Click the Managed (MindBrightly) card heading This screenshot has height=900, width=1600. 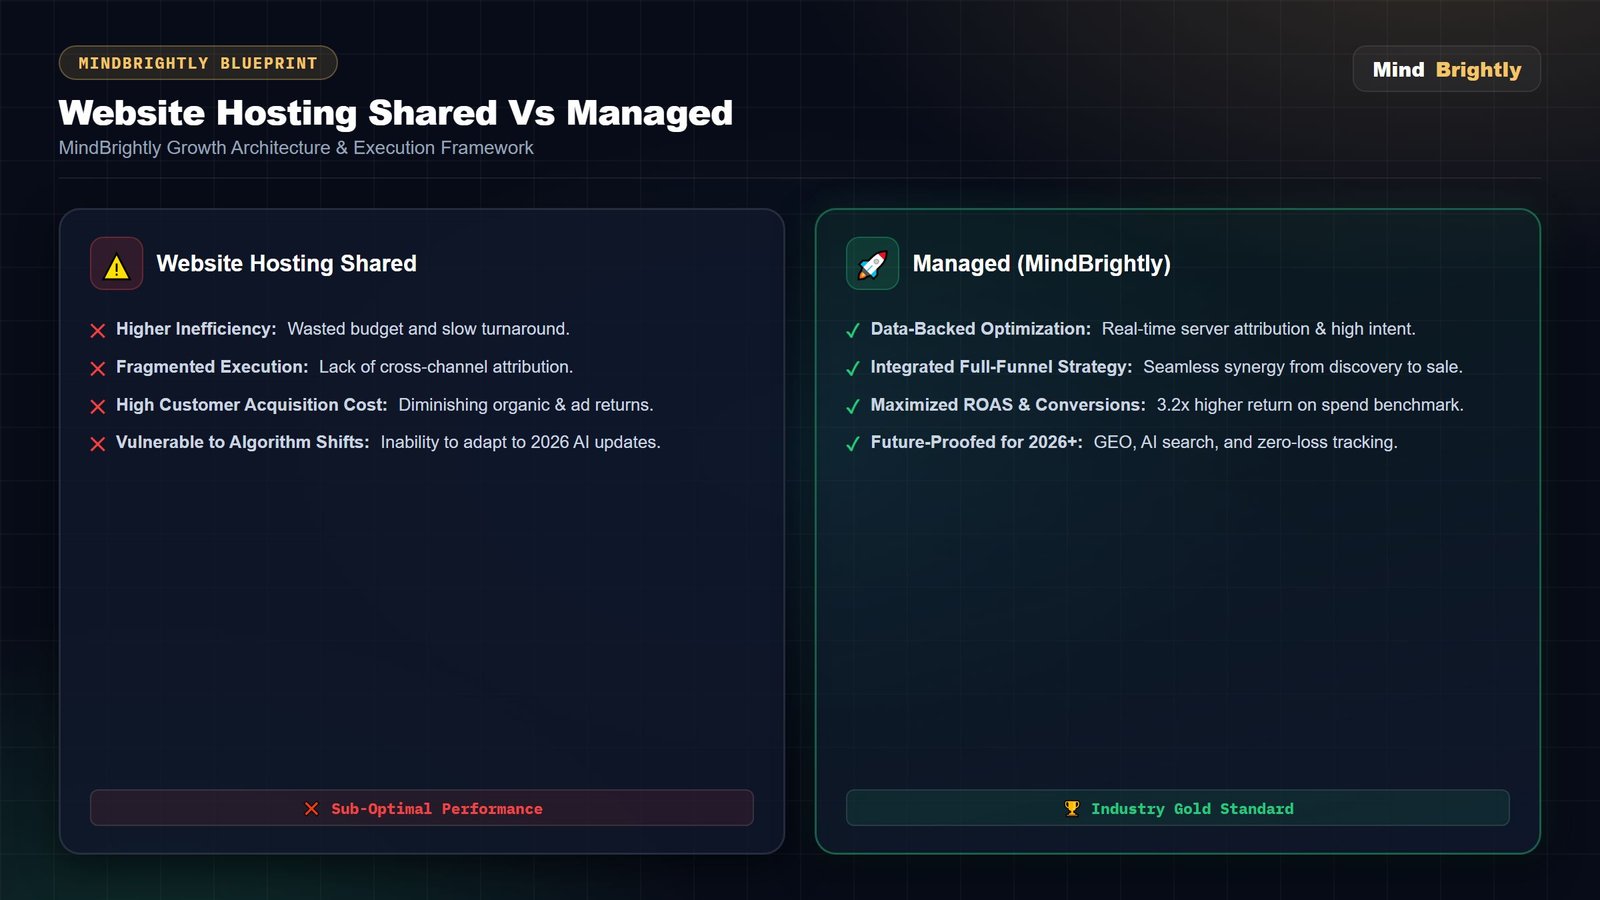pyautogui.click(x=1041, y=263)
